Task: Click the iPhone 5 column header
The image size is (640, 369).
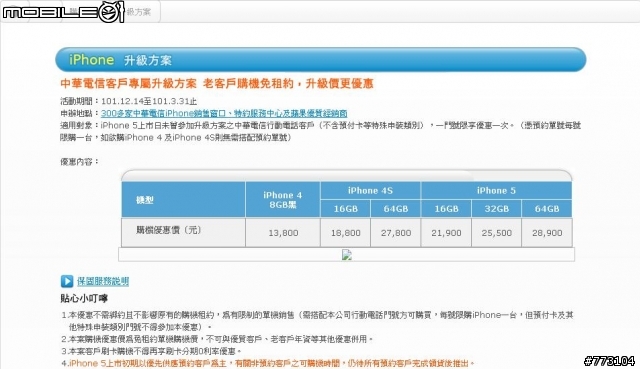Action: pyautogui.click(x=496, y=191)
